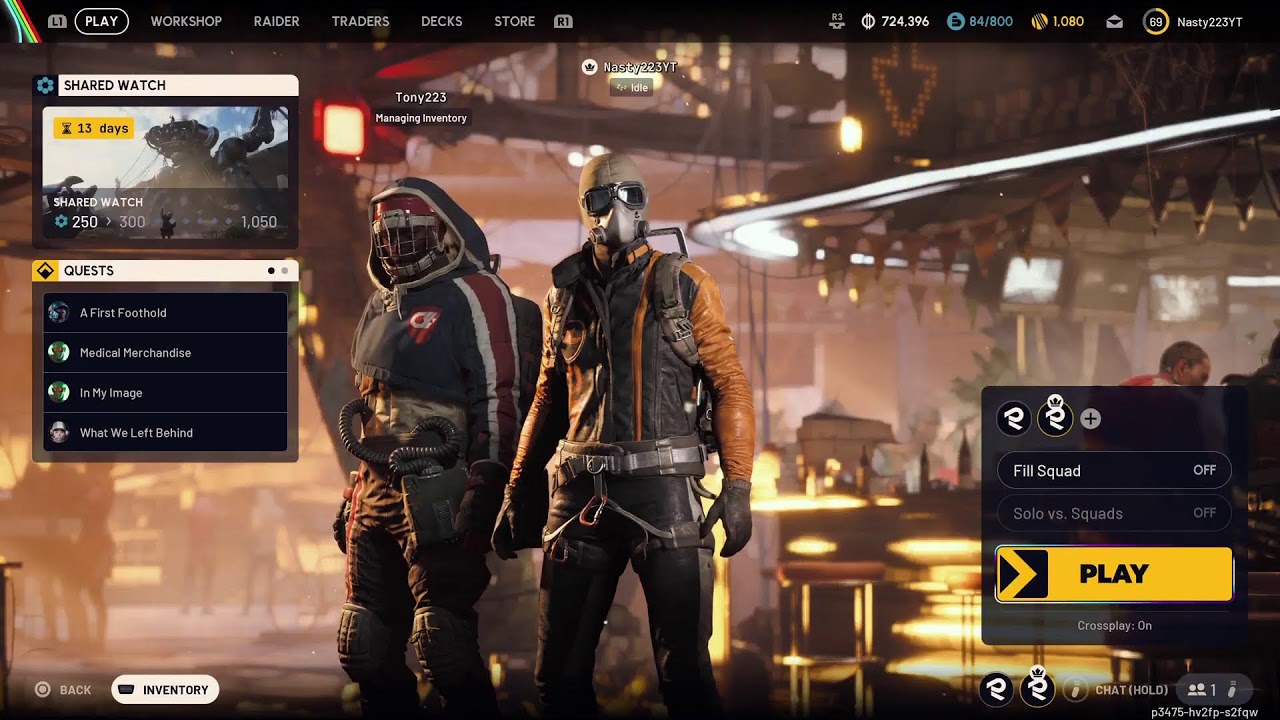The height and width of the screenshot is (720, 1280).
Task: Click the Quests page indicator dots
Action: pyautogui.click(x=277, y=271)
